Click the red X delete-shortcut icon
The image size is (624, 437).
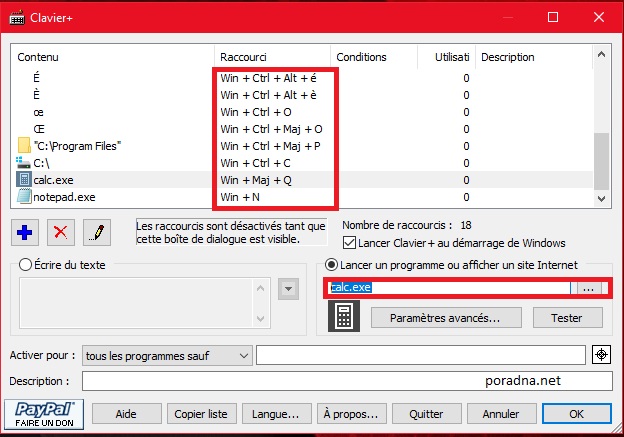[x=60, y=232]
